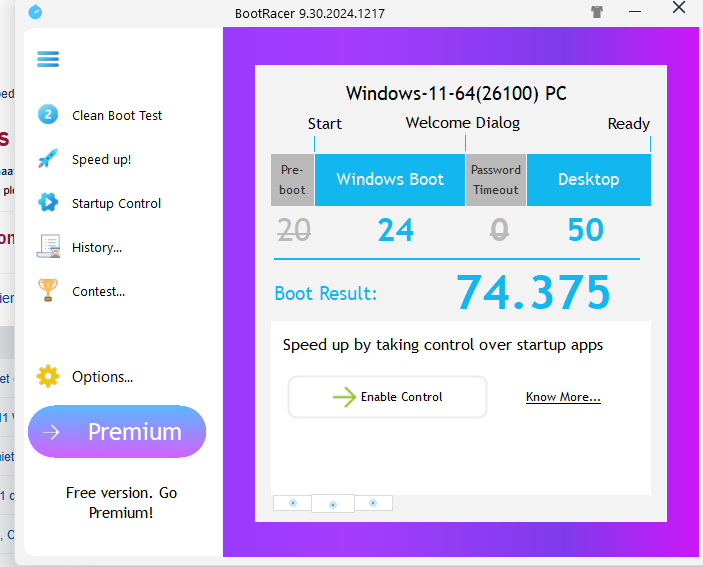Click the Windows-11-64(26100) PC title
The image size is (703, 567).
[x=456, y=93]
